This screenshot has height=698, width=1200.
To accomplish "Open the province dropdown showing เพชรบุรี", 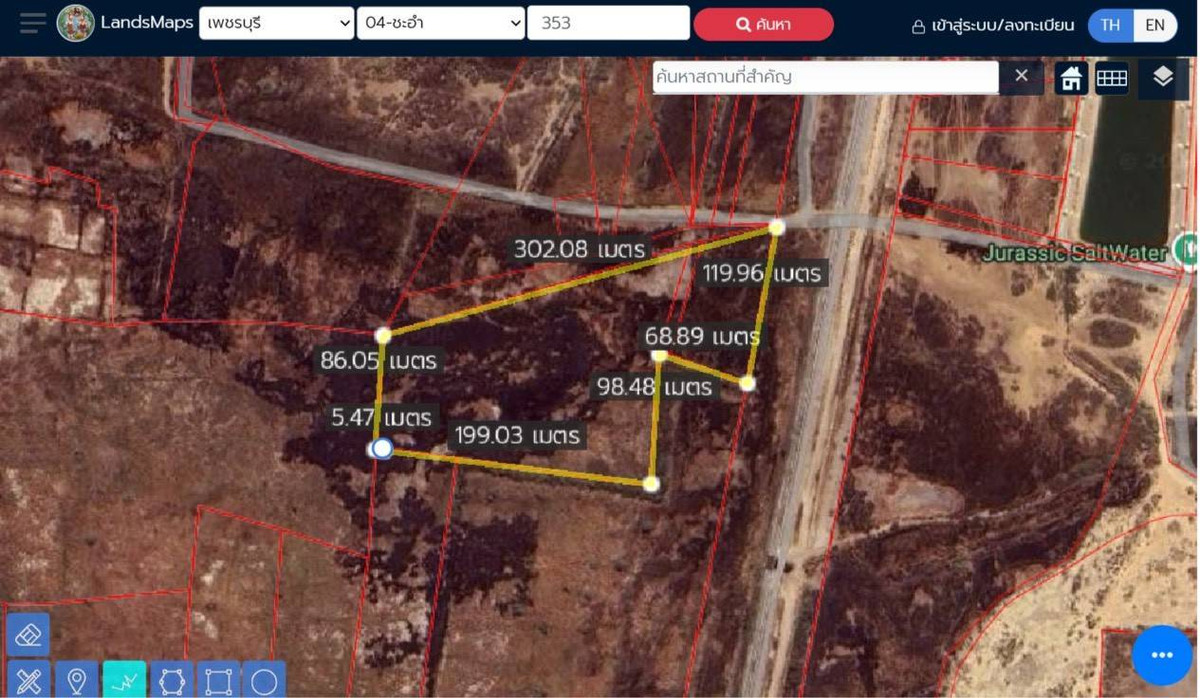I will (276, 23).
